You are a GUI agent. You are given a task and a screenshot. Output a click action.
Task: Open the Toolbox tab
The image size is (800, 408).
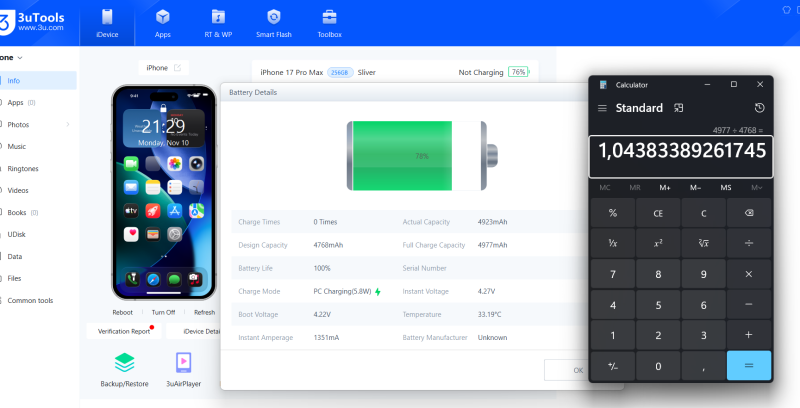pyautogui.click(x=330, y=23)
